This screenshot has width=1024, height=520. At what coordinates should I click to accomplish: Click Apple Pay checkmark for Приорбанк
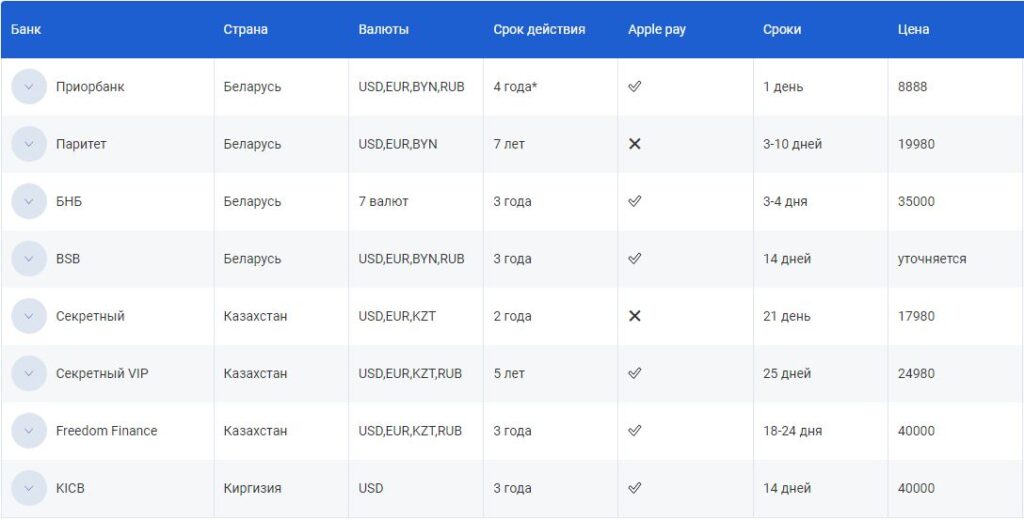point(634,86)
